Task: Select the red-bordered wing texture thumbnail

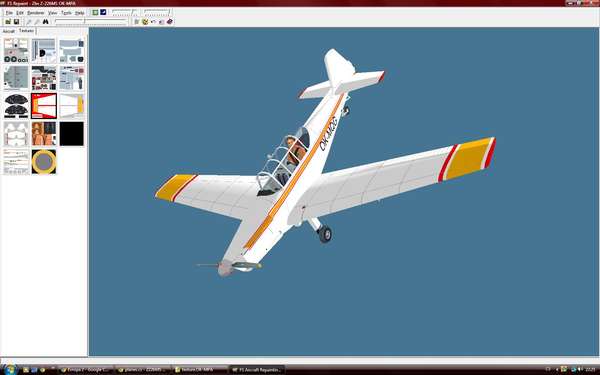Action: pyautogui.click(x=44, y=106)
